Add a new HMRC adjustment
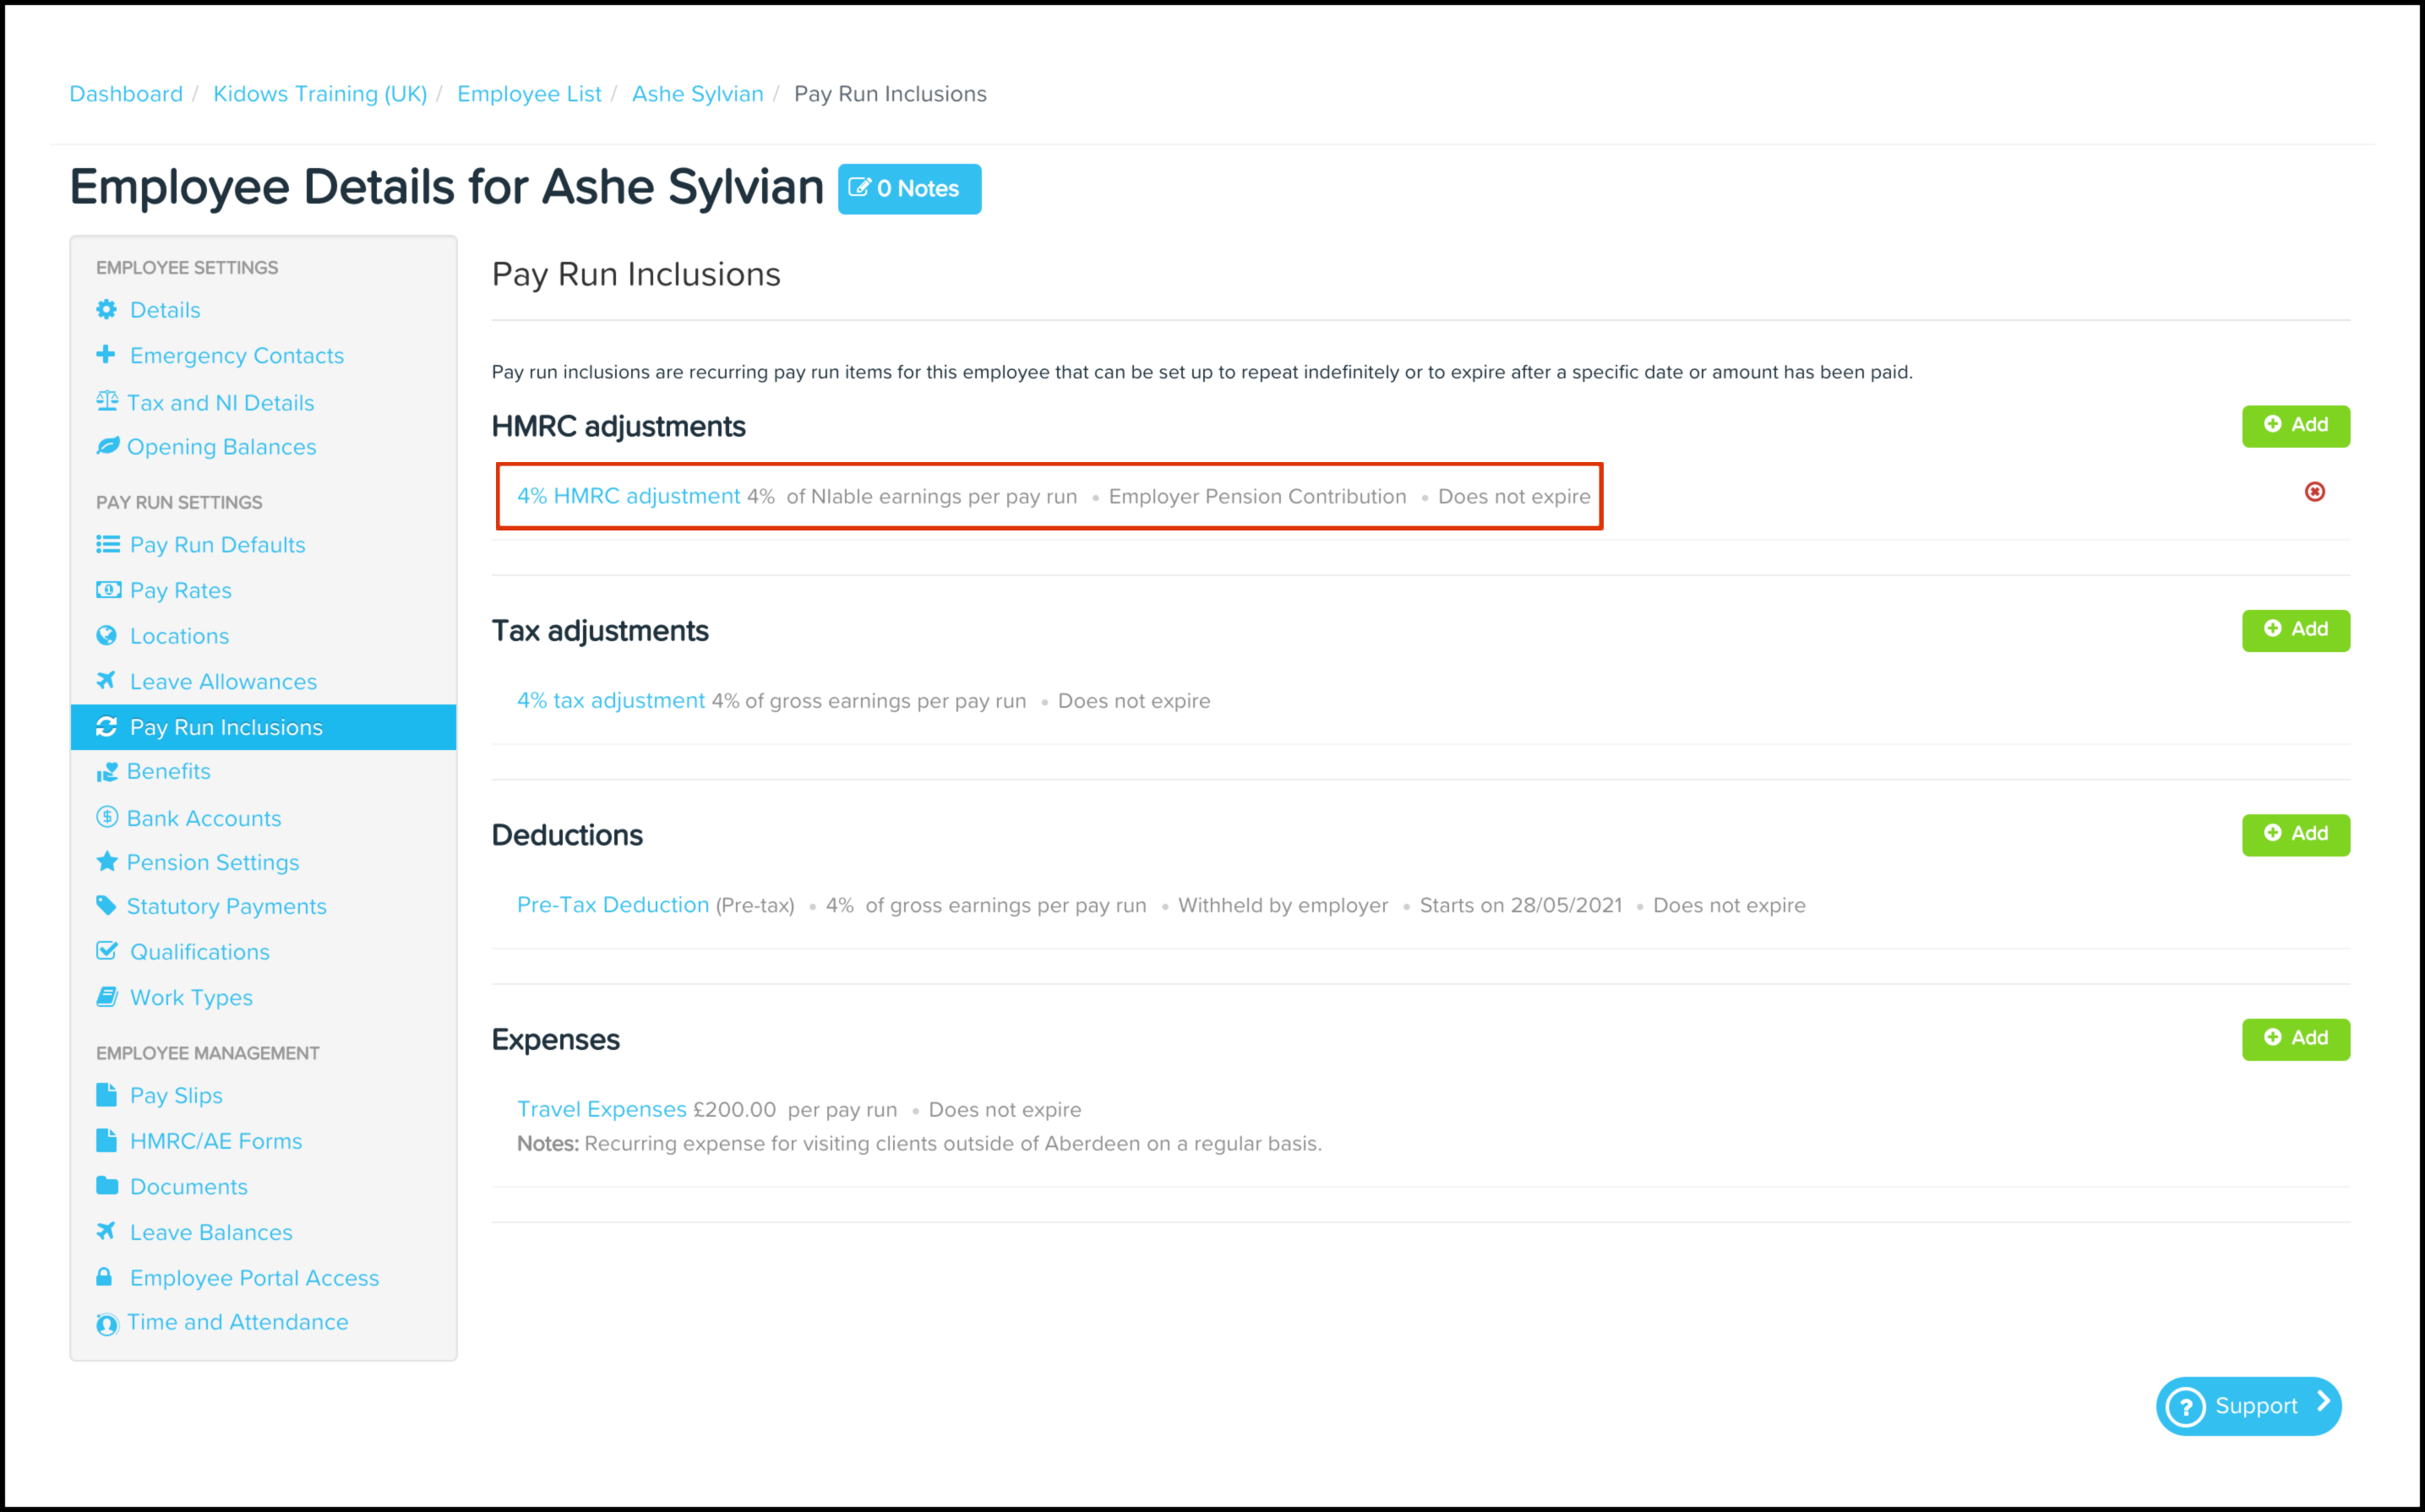Screen dimensions: 2425x1512 coord(2295,426)
